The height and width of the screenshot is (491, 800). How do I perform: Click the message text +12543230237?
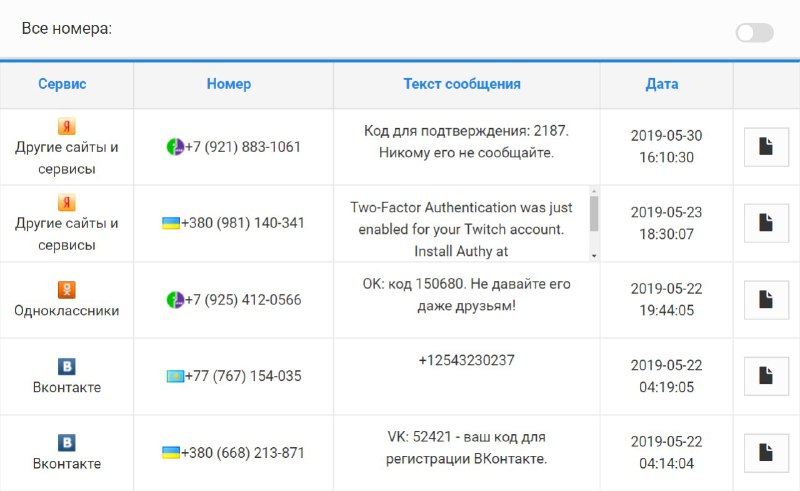coord(466,360)
